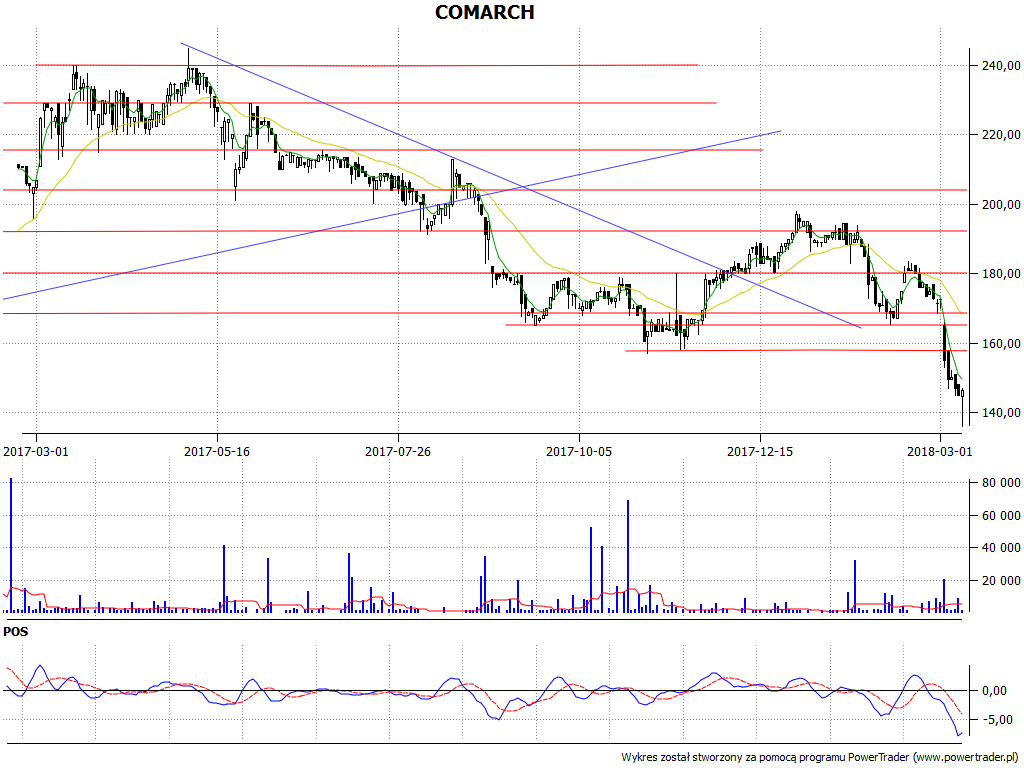This screenshot has width=1024, height=768.
Task: Select the 200,00 price axis label
Action: [x=1001, y=204]
